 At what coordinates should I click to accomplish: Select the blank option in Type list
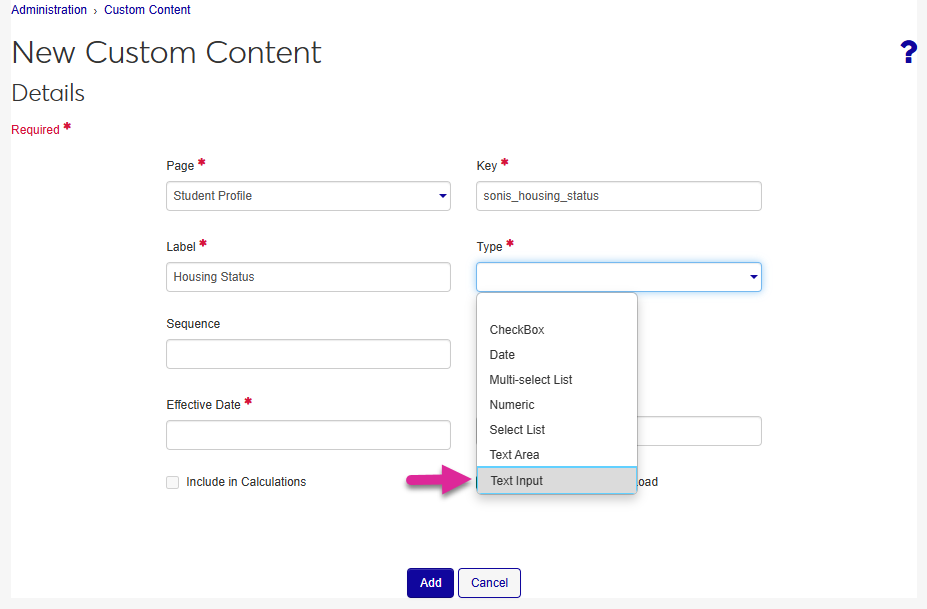point(556,307)
